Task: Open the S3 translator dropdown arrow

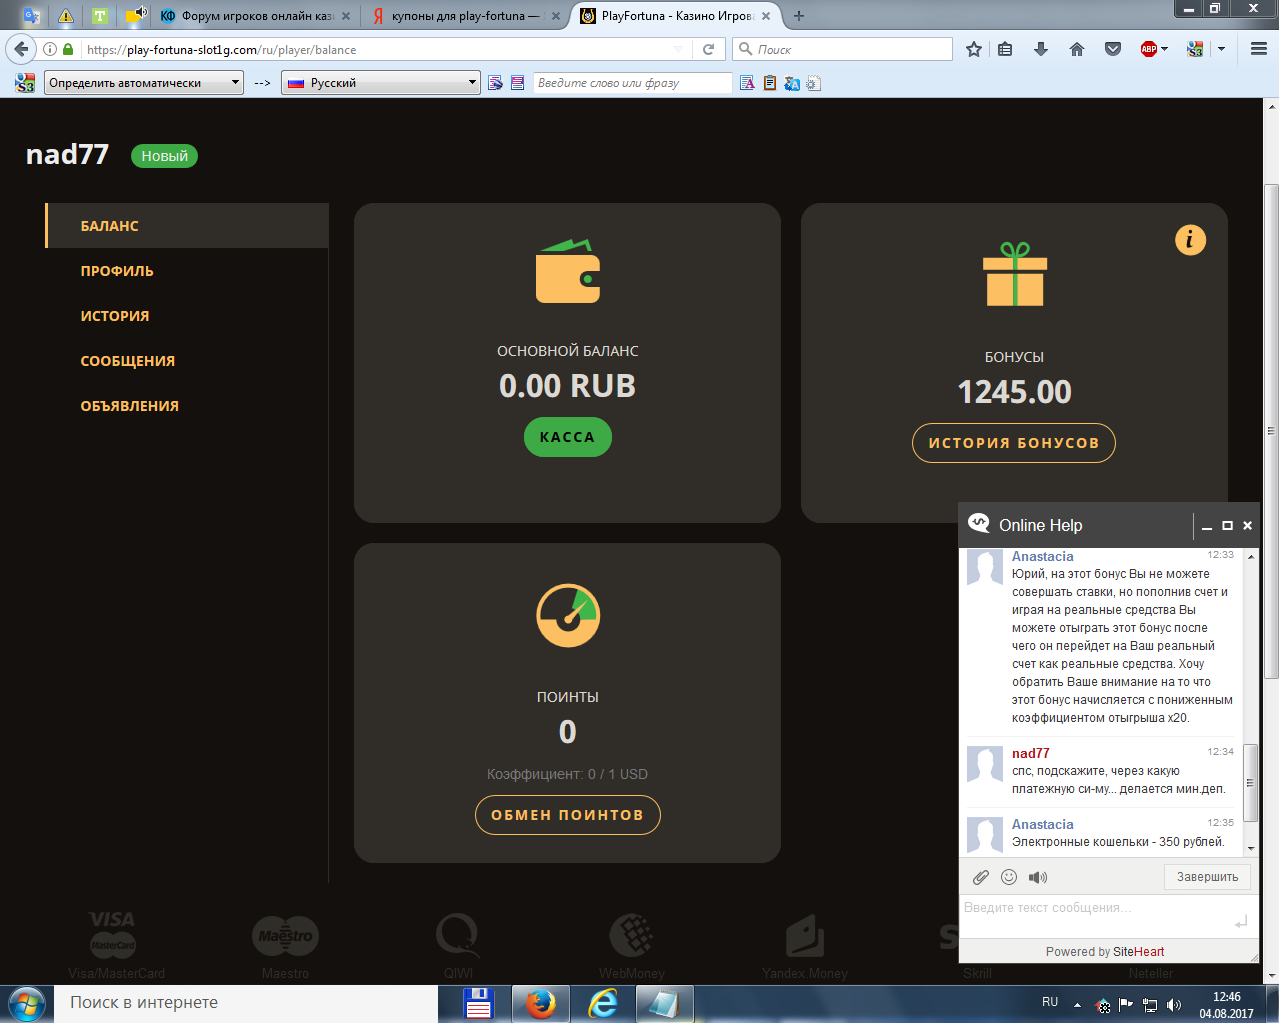Action: (x=1221, y=49)
